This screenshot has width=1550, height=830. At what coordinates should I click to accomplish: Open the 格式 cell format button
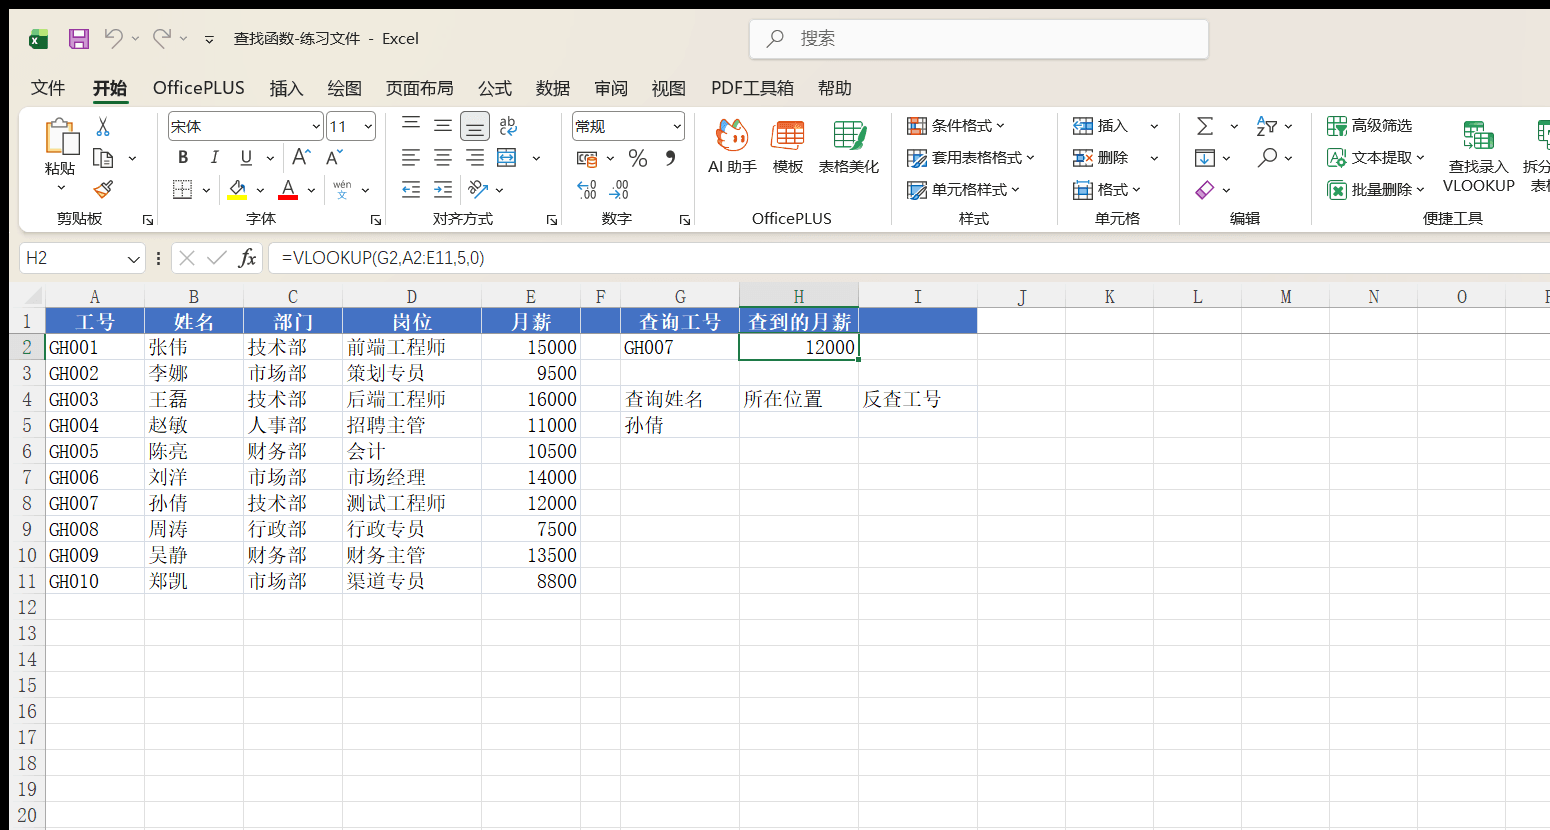point(1106,189)
